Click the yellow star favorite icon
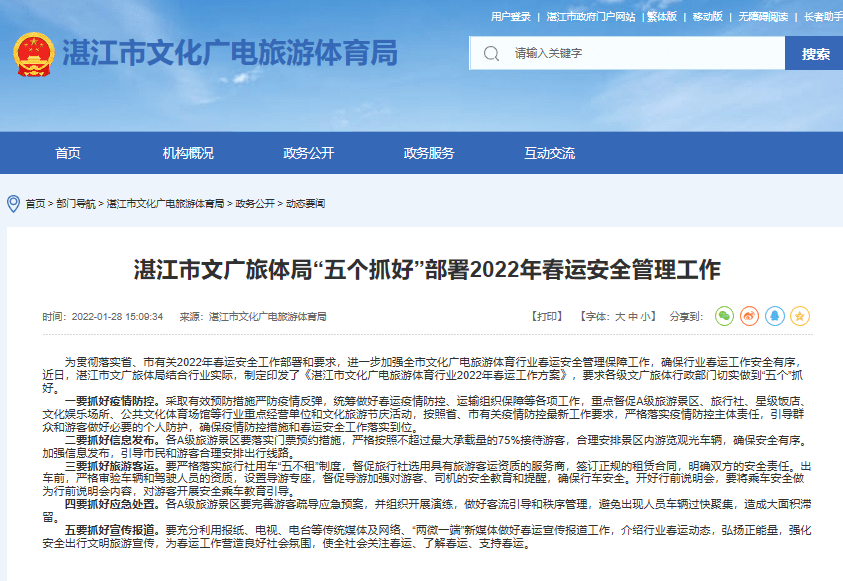 tap(798, 316)
